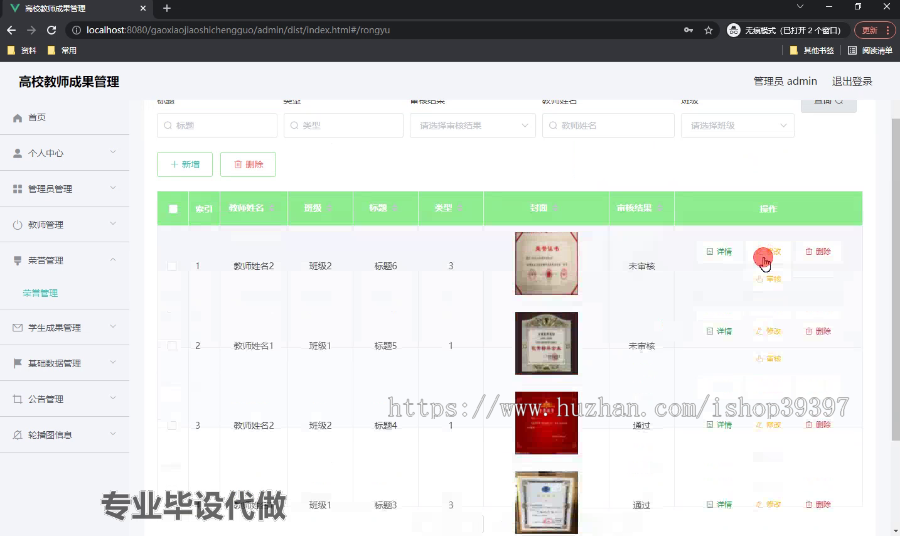This screenshot has width=900, height=536.
Task: Open the red cover thumbnail for 标题4
Action: coord(546,423)
